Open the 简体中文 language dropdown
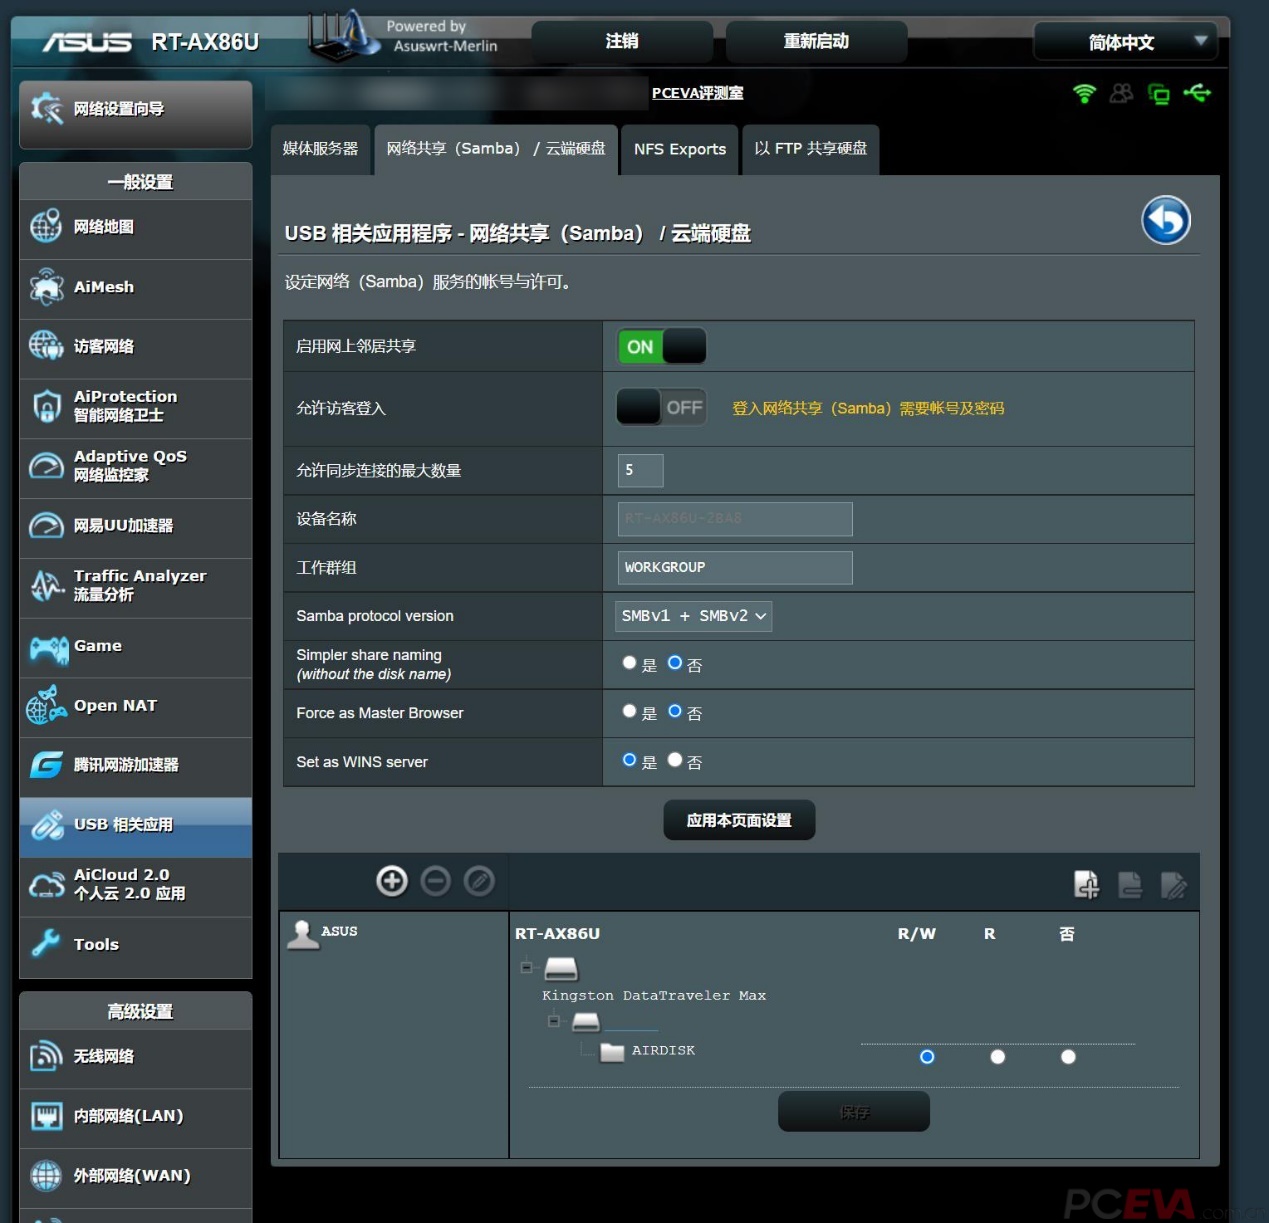Image resolution: width=1269 pixels, height=1223 pixels. click(x=1124, y=42)
